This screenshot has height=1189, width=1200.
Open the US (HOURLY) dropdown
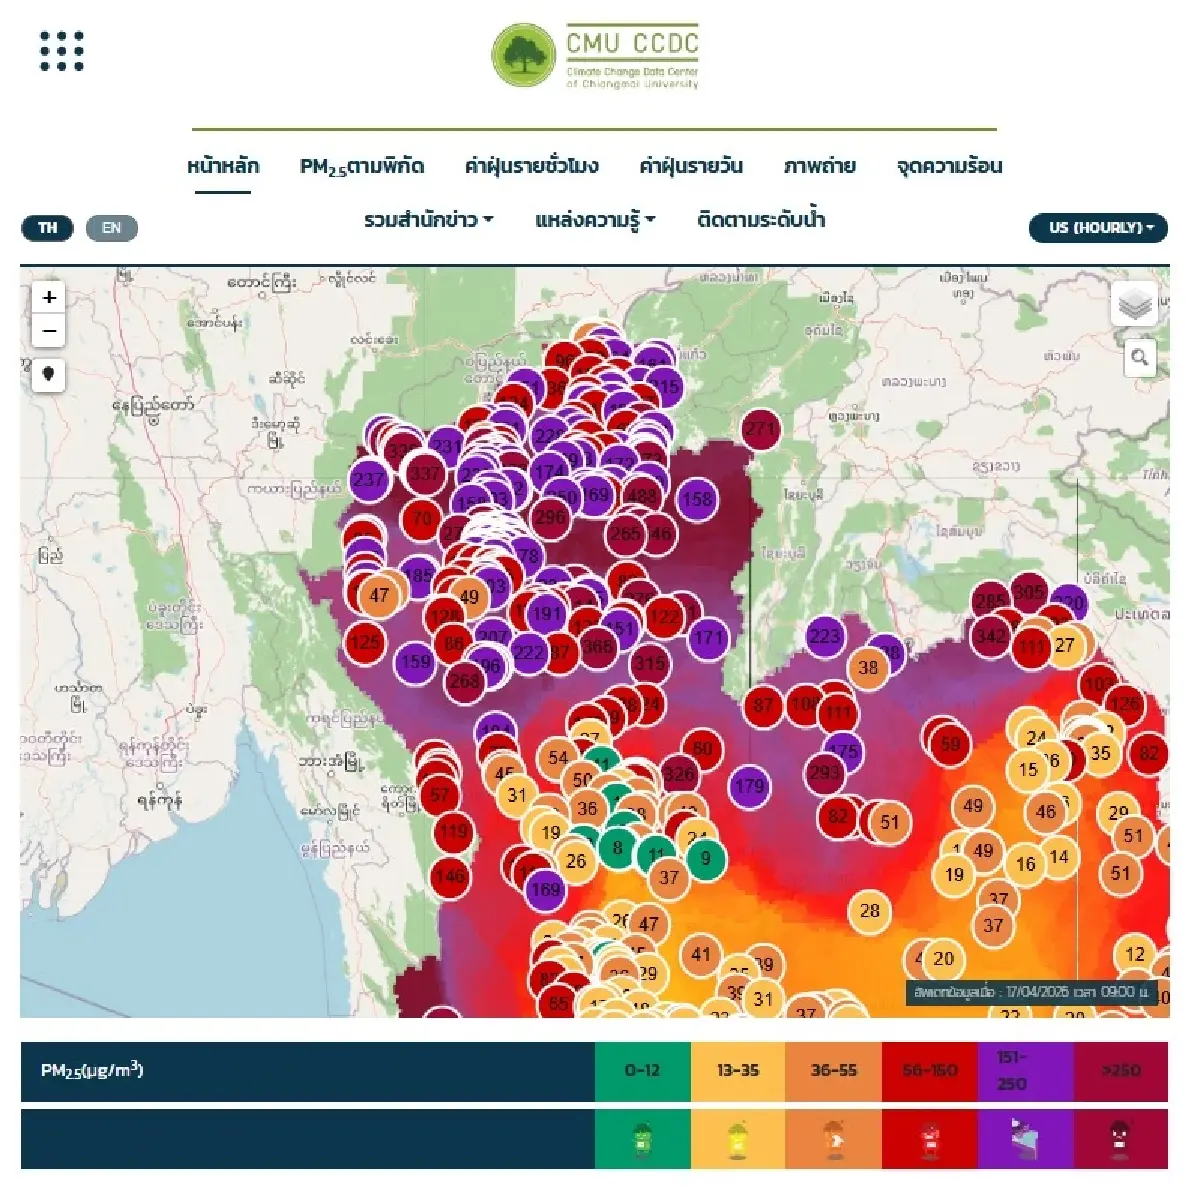pyautogui.click(x=1098, y=228)
